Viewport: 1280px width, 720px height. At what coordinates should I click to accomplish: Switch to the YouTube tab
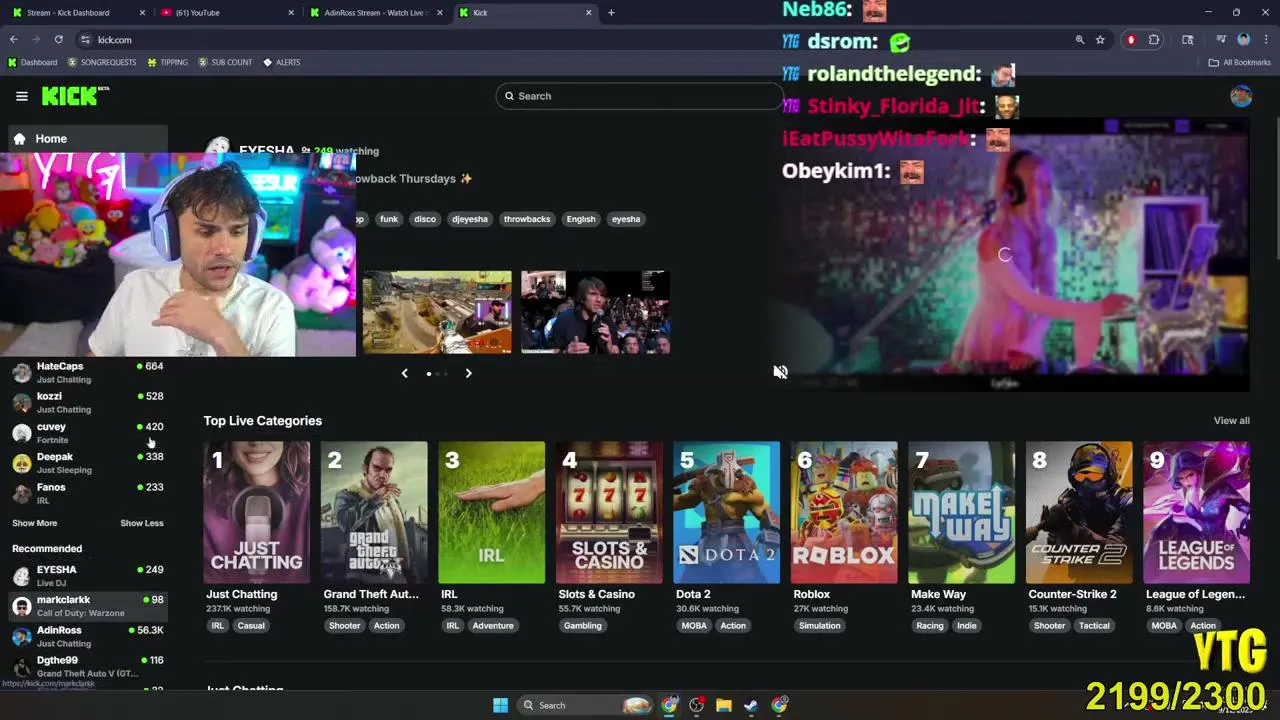225,13
